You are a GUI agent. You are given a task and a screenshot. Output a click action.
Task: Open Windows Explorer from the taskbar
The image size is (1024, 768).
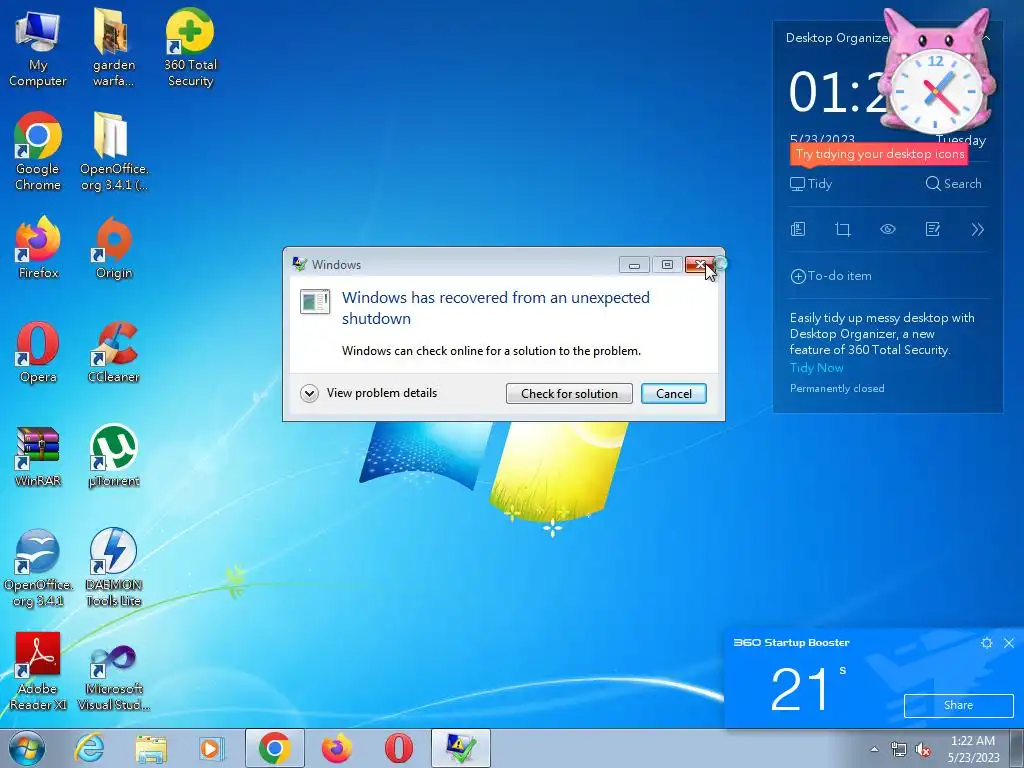point(151,748)
